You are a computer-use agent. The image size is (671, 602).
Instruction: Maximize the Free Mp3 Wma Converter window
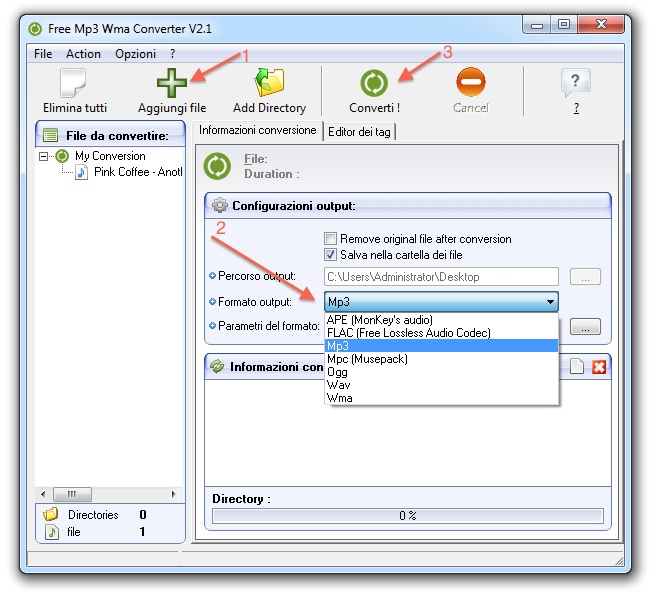click(564, 25)
